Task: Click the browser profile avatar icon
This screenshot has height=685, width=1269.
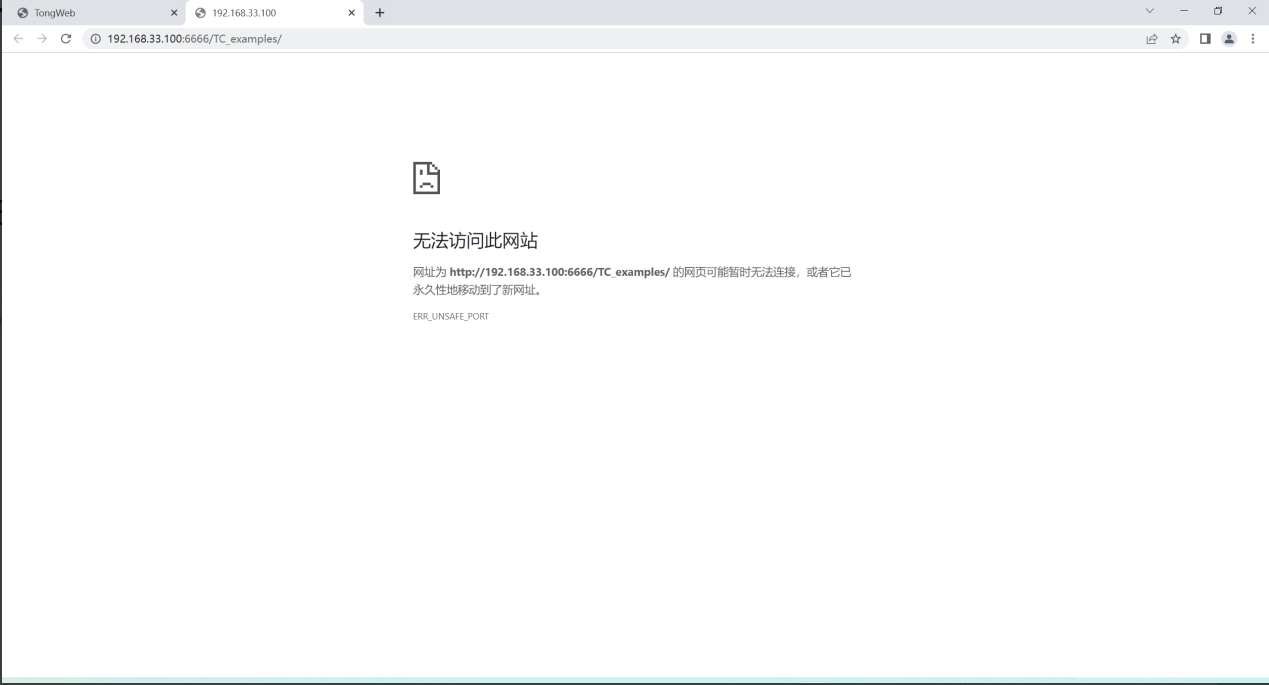Action: [x=1229, y=39]
